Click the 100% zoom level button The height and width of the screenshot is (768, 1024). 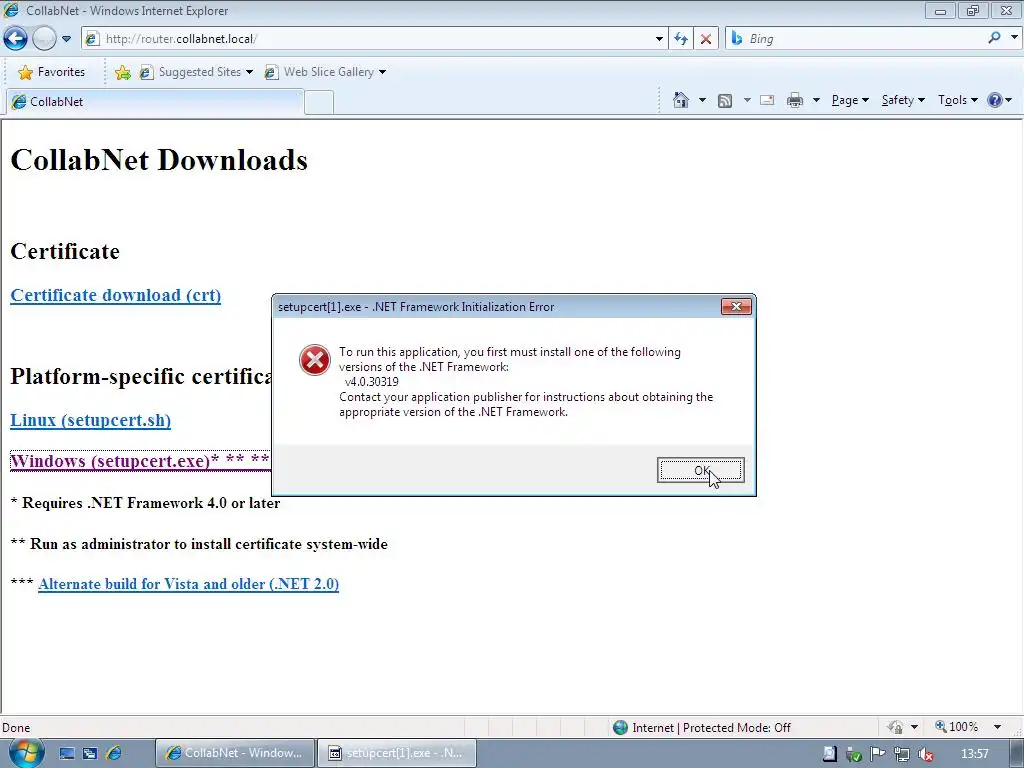pos(957,727)
